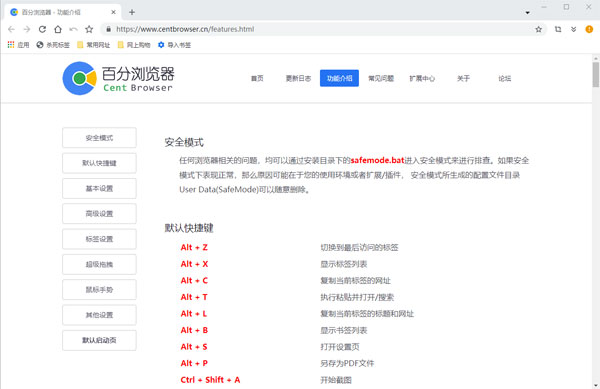600x389 pixels.
Task: Click the page vertical scrollbar thumb
Action: pos(596,74)
